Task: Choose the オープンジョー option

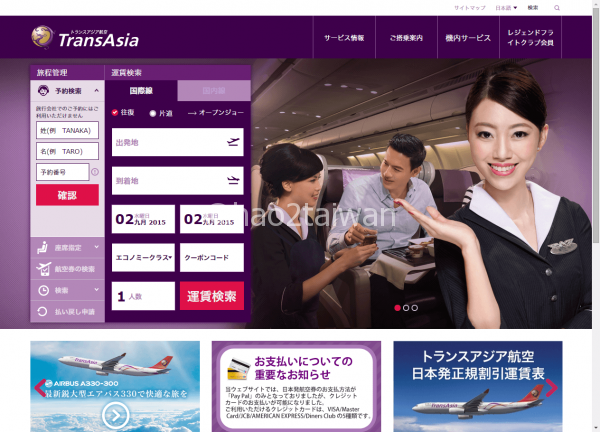Action: 215,113
